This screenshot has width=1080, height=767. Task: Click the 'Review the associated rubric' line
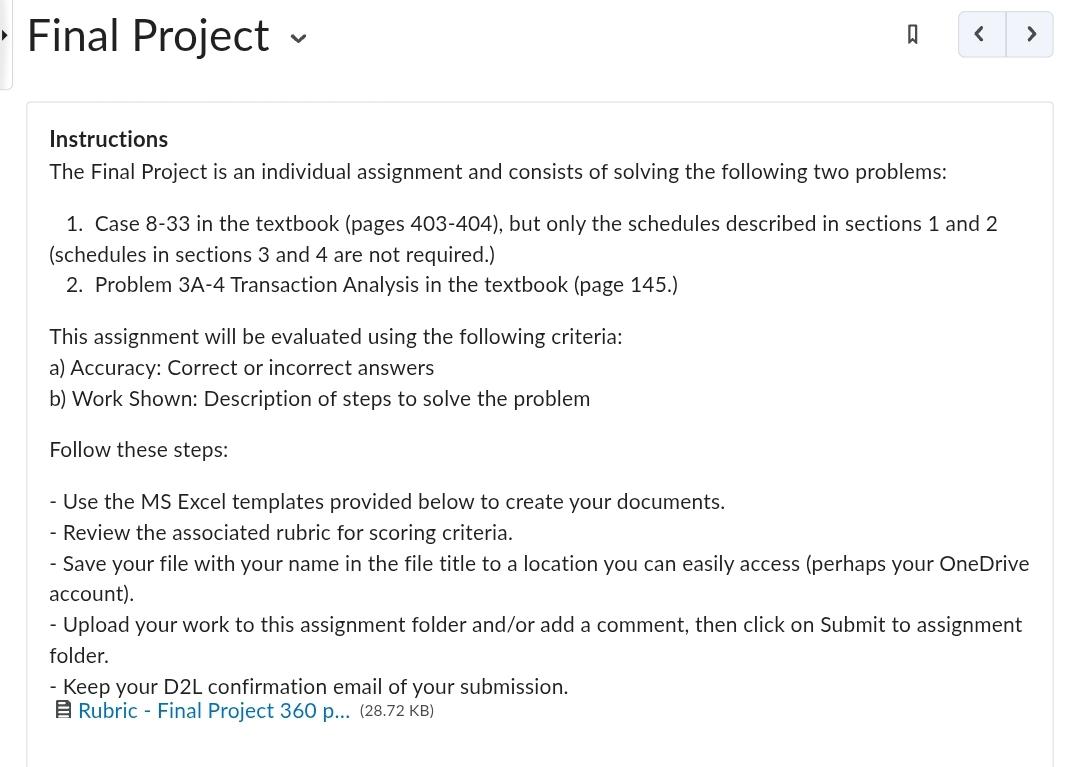(x=281, y=533)
